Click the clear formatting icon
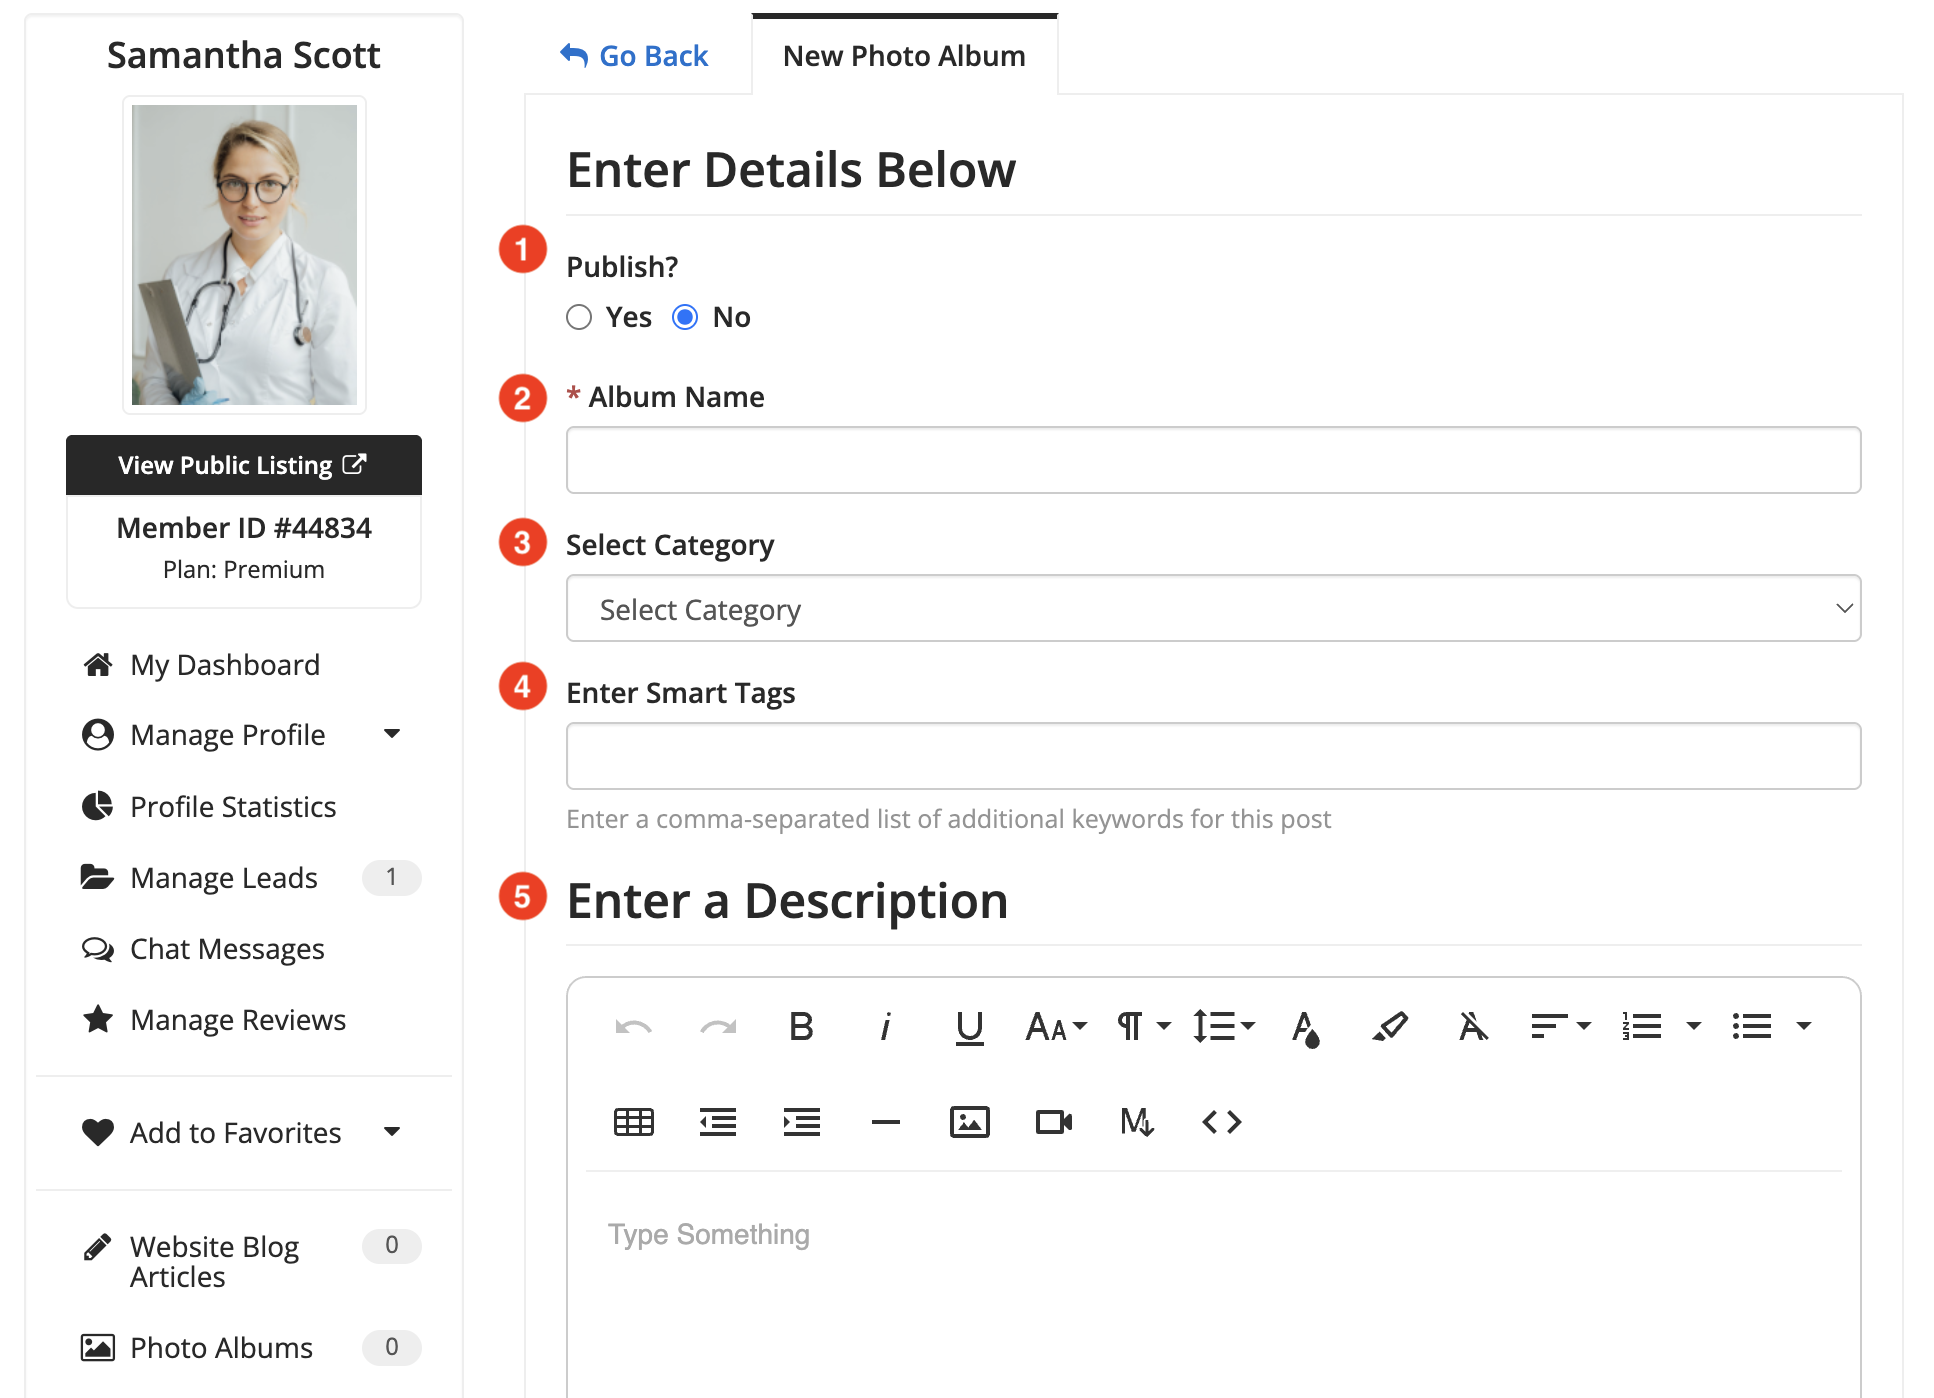The width and height of the screenshot is (1934, 1398). (1473, 1026)
